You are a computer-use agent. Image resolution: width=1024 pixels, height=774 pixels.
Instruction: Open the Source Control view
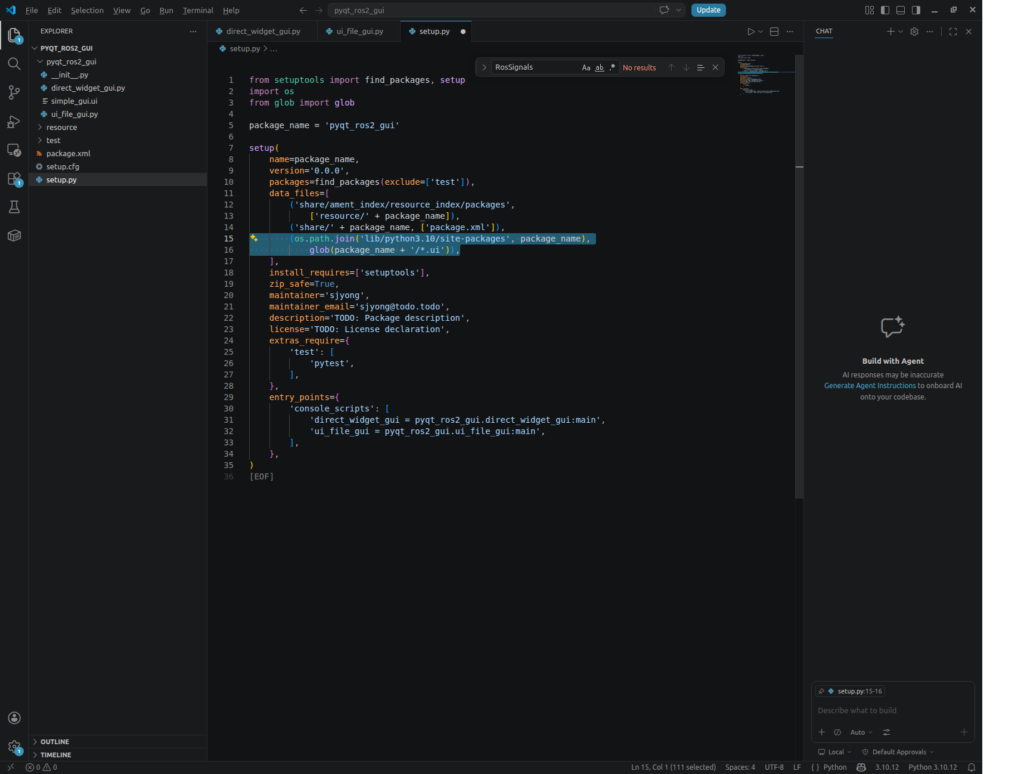tap(14, 92)
